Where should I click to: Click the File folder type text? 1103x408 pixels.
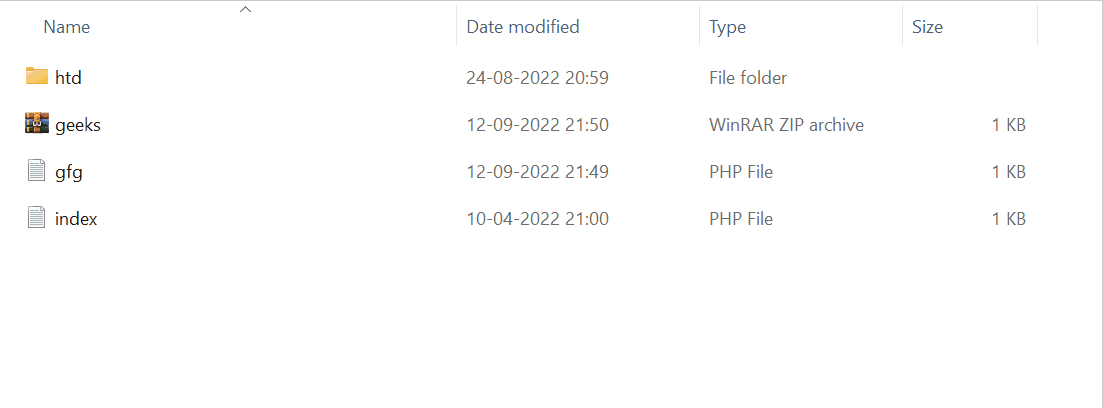pos(747,78)
